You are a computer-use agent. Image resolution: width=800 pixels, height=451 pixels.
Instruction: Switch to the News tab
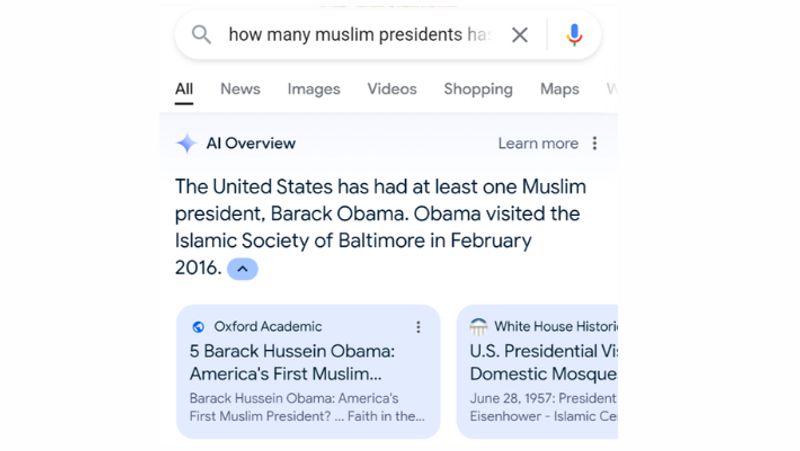(240, 89)
